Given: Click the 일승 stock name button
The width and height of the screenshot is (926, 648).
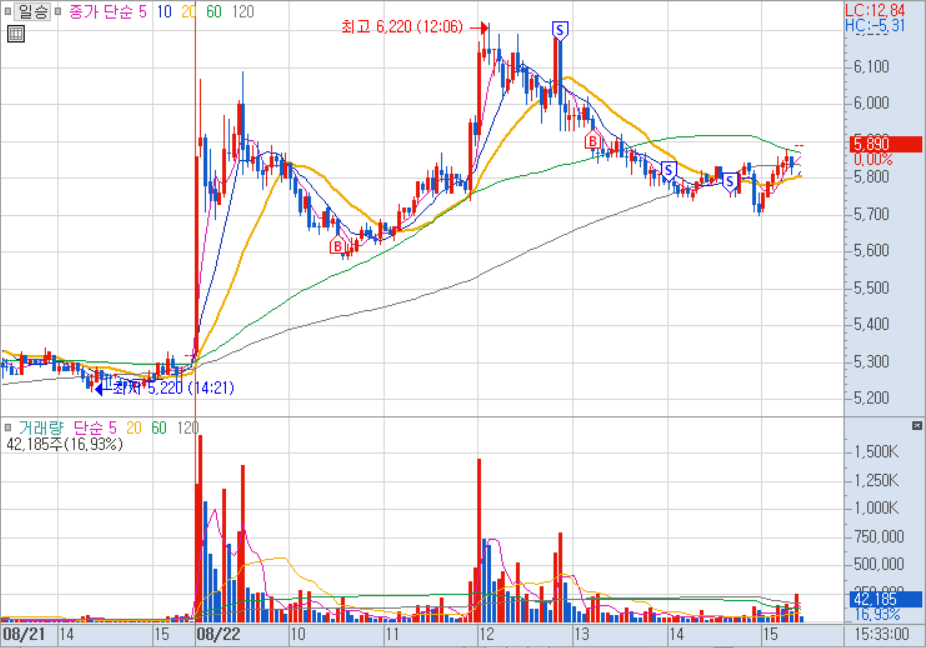Looking at the screenshot, I should click(33, 12).
